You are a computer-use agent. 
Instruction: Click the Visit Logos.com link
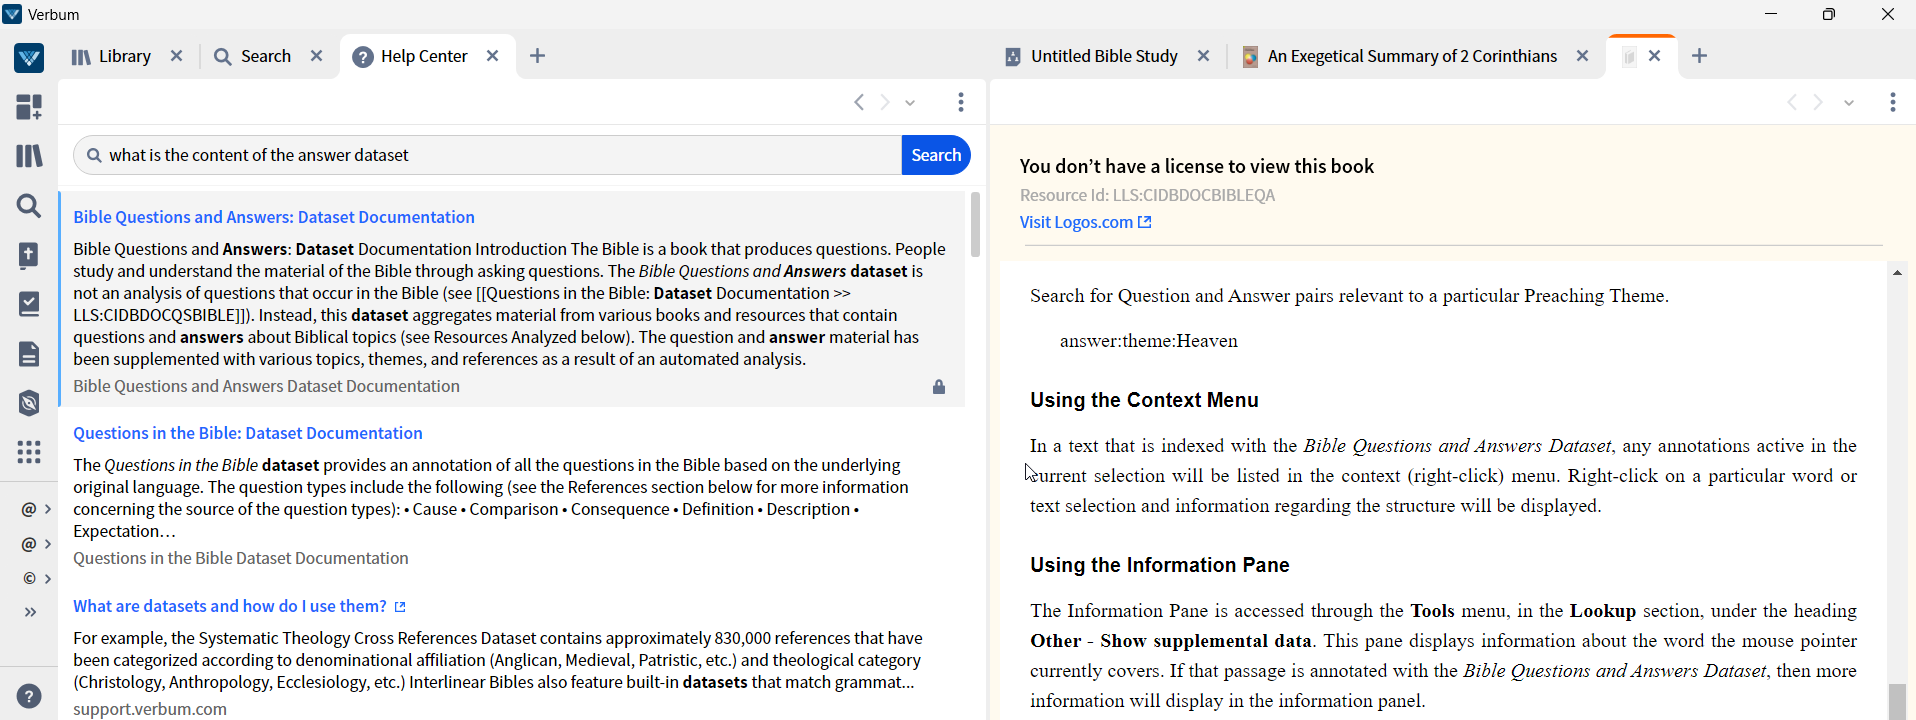pyautogui.click(x=1086, y=222)
